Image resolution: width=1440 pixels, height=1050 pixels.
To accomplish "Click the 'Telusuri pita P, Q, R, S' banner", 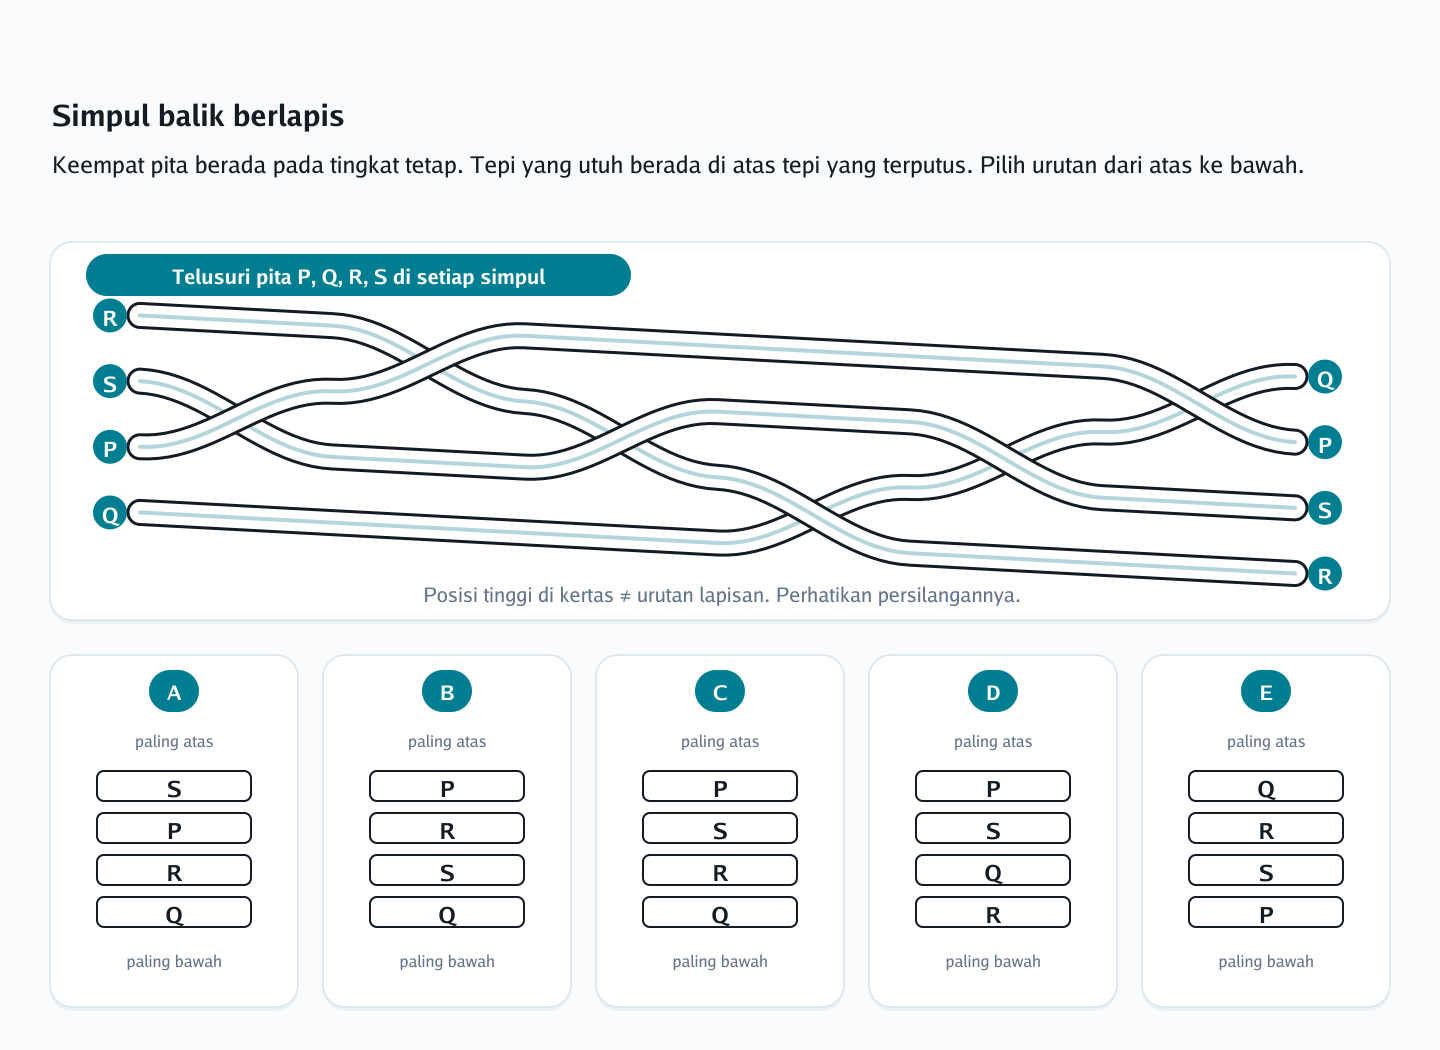I will click(x=358, y=276).
